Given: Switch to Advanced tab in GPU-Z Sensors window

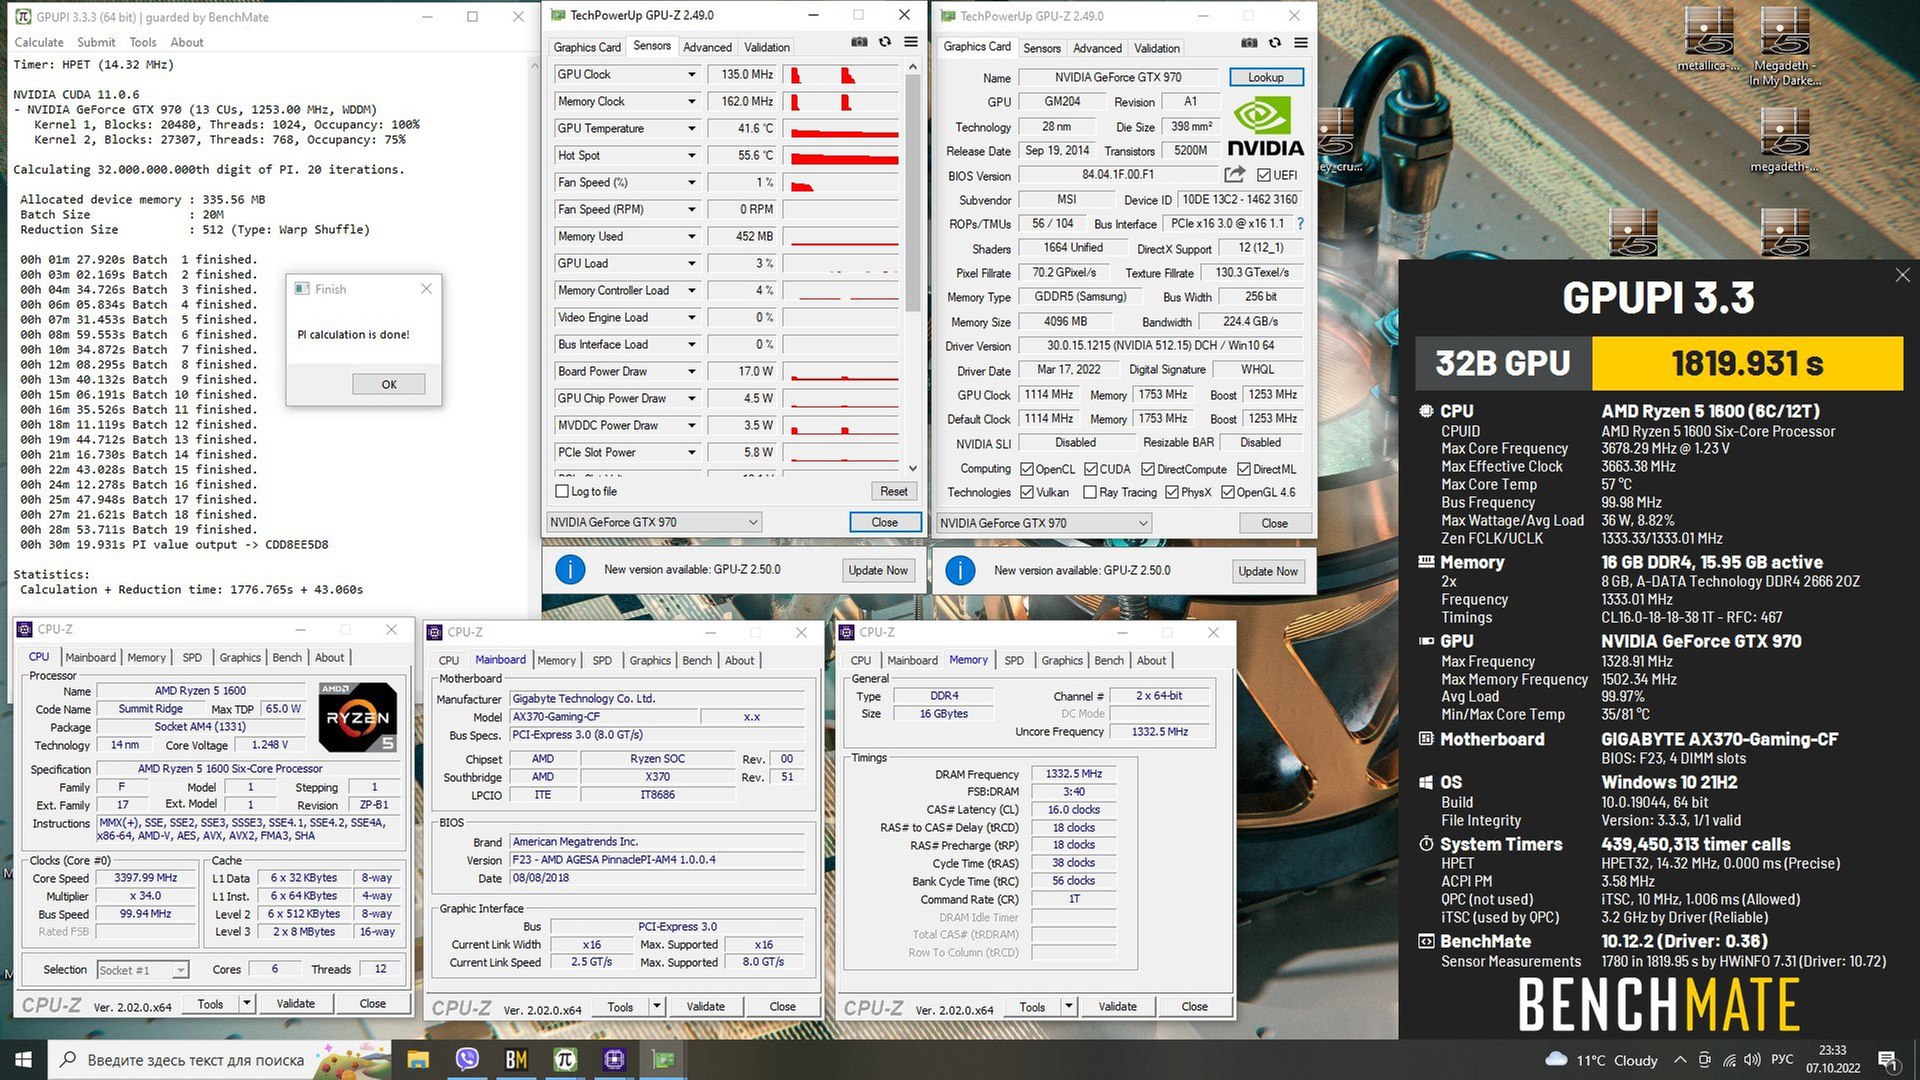Looking at the screenshot, I should click(707, 47).
